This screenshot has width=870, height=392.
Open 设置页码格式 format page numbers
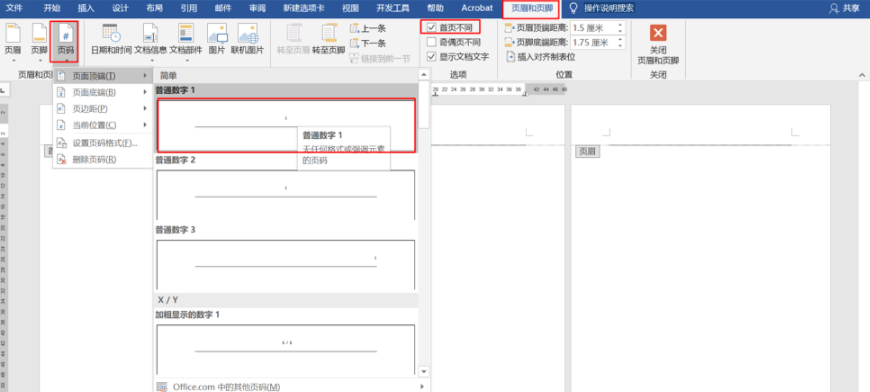pyautogui.click(x=103, y=143)
